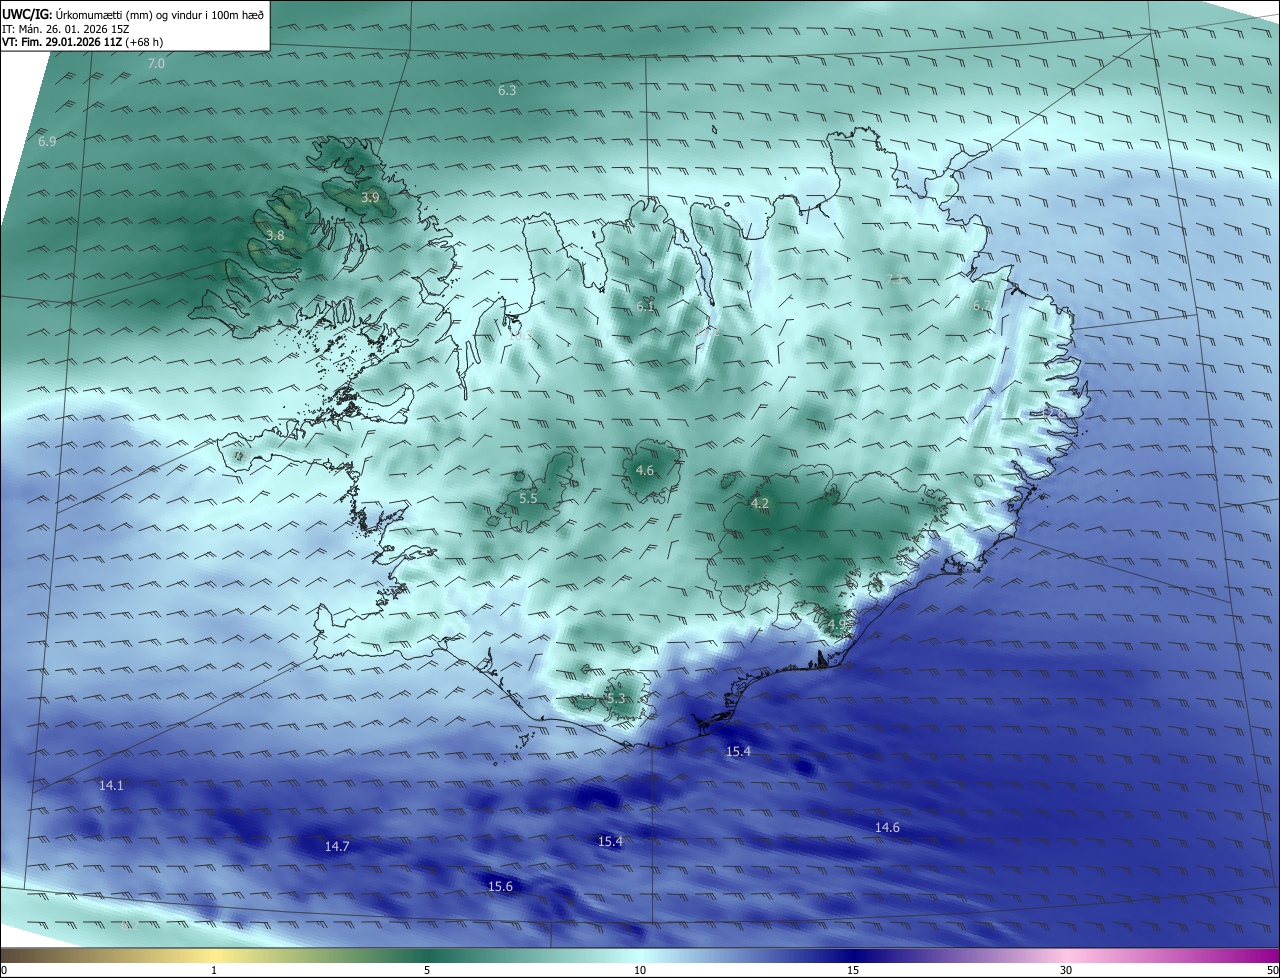Select the 6.3 value label

(x=507, y=90)
